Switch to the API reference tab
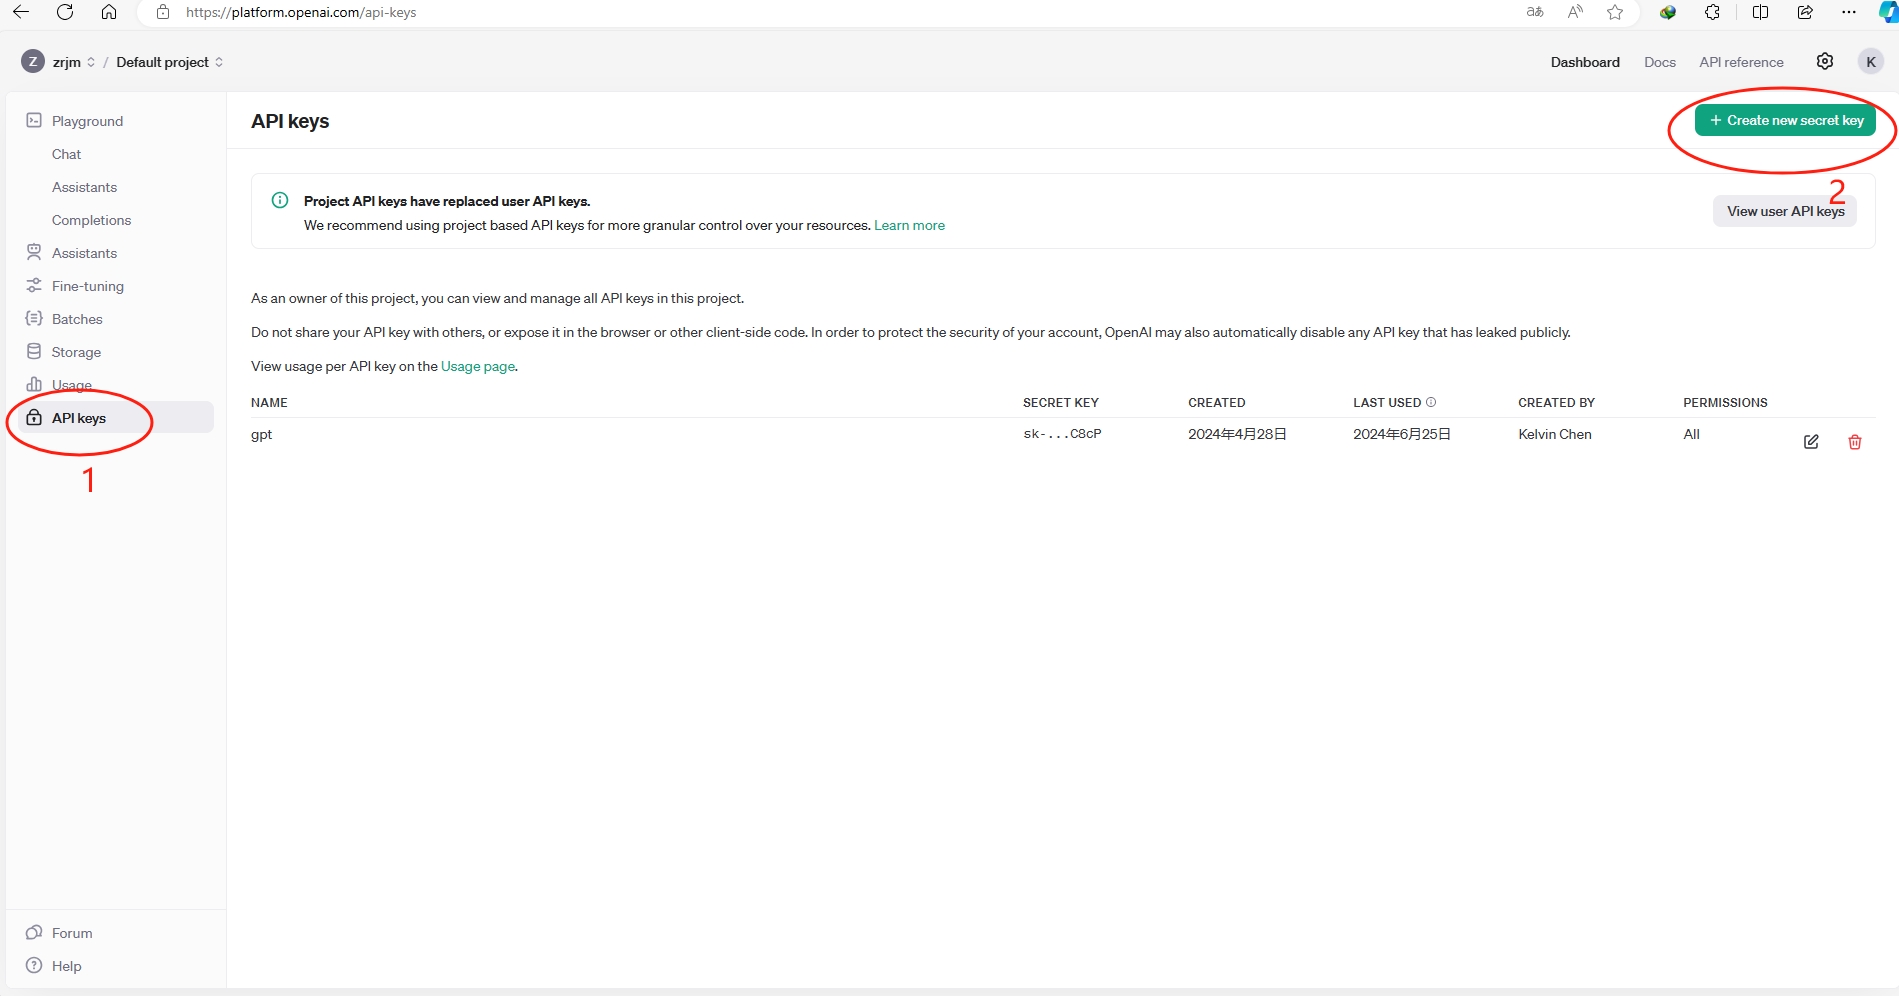This screenshot has width=1899, height=996. [1741, 62]
